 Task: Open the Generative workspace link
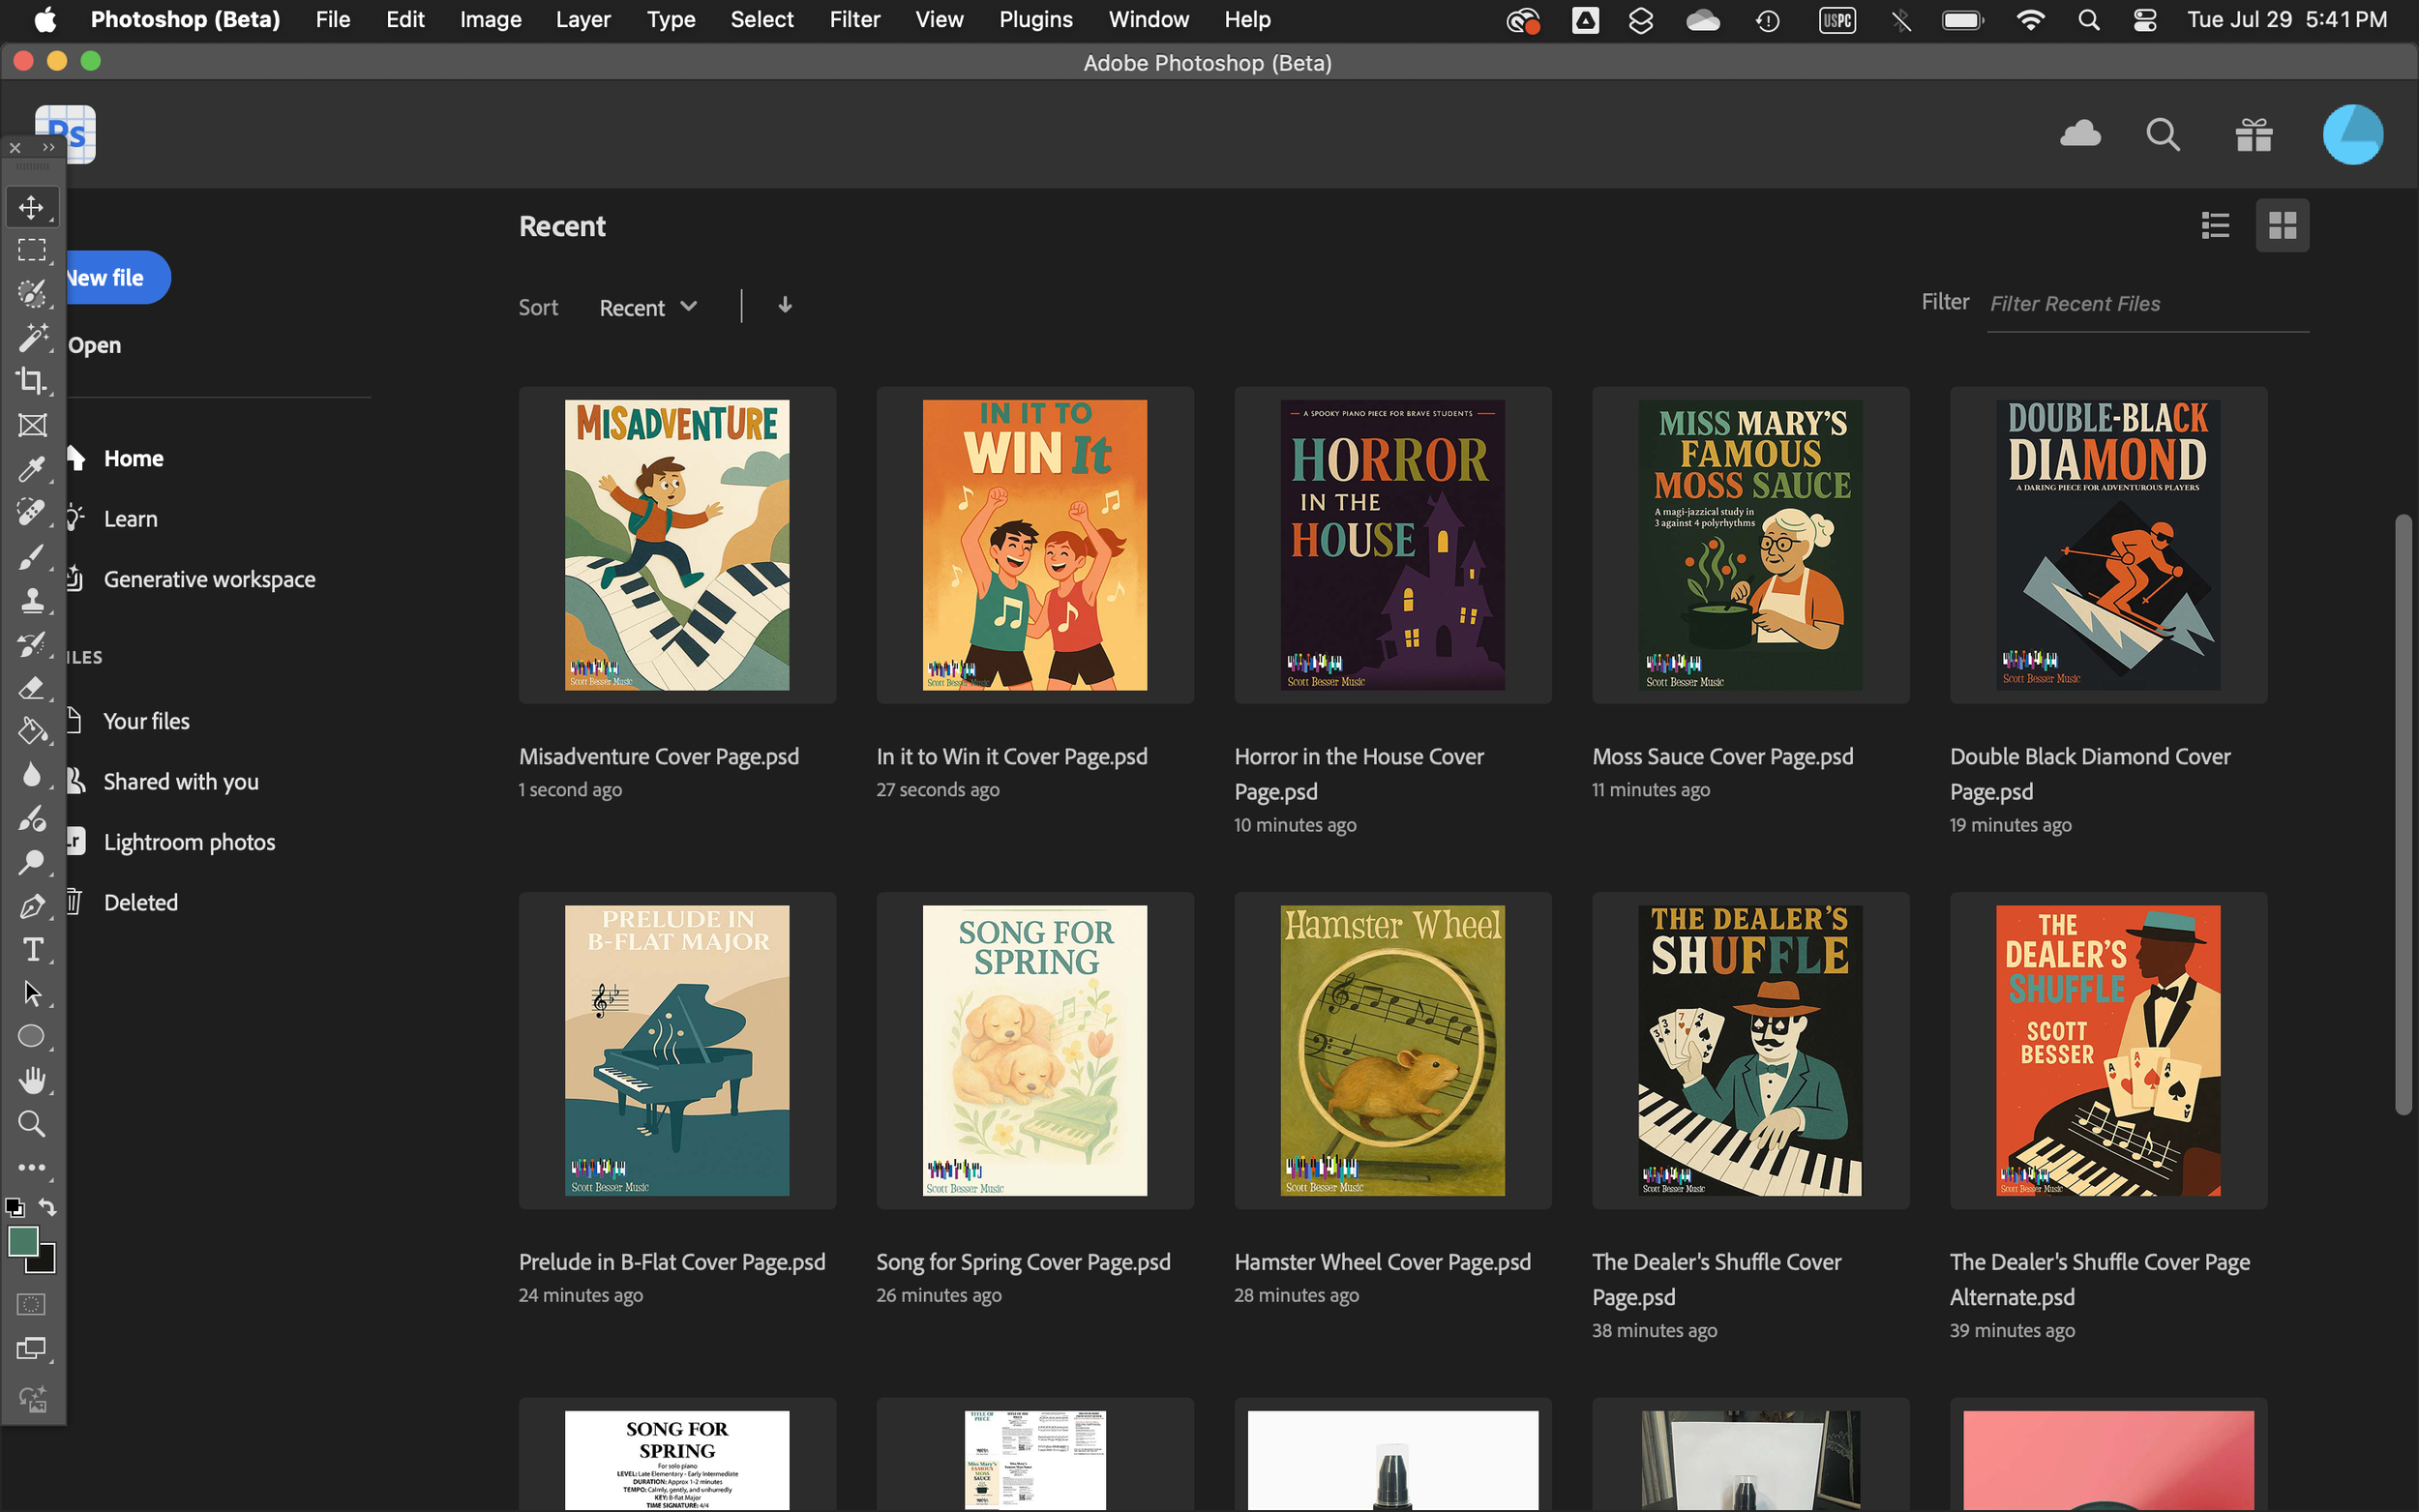209,579
